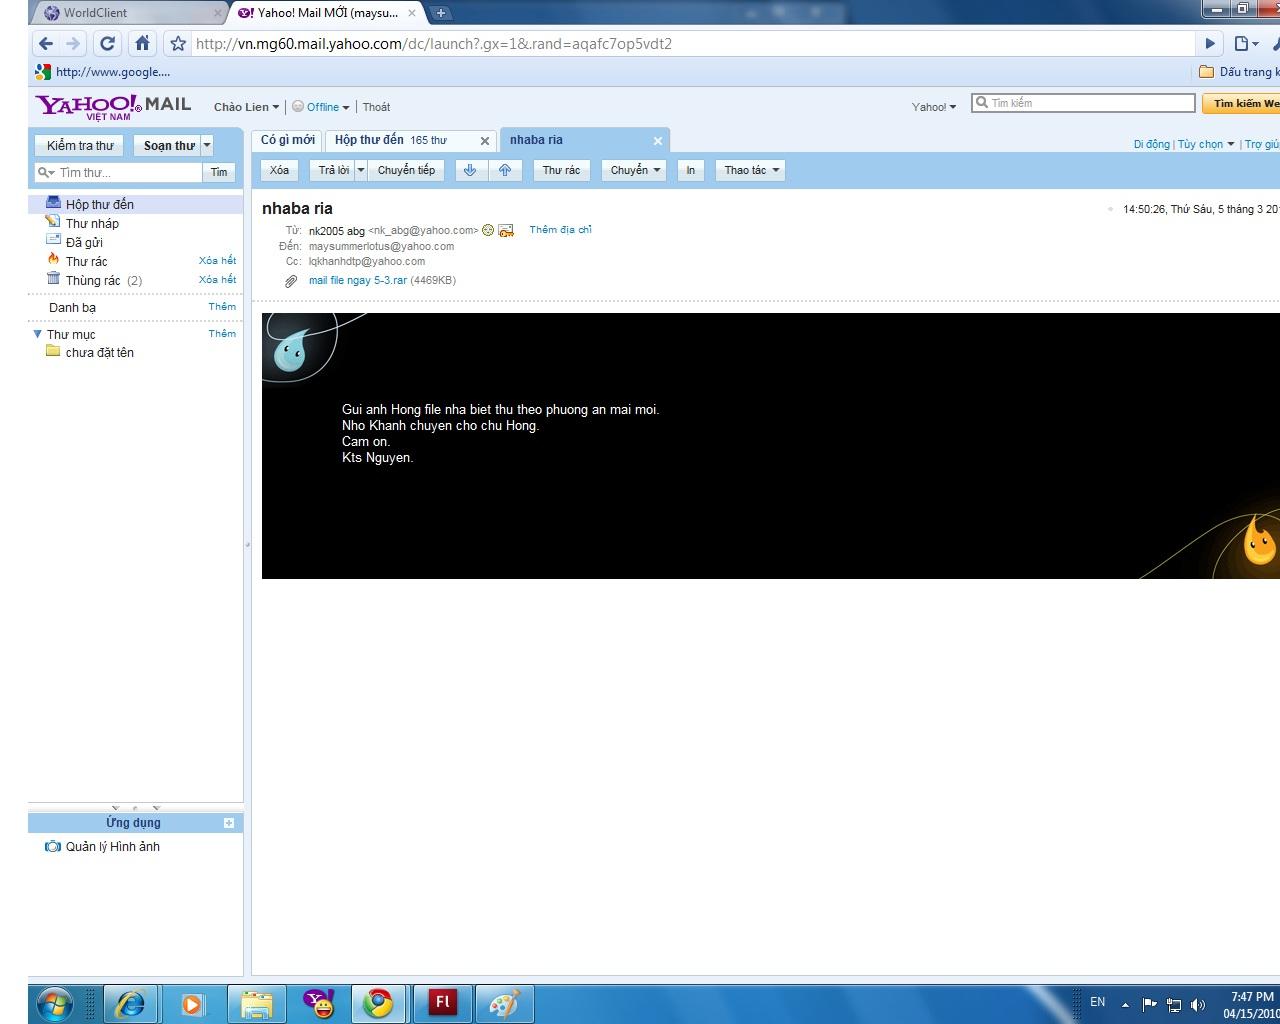Bookmark page with the star icon
The image size is (1280, 1024).
178,44
